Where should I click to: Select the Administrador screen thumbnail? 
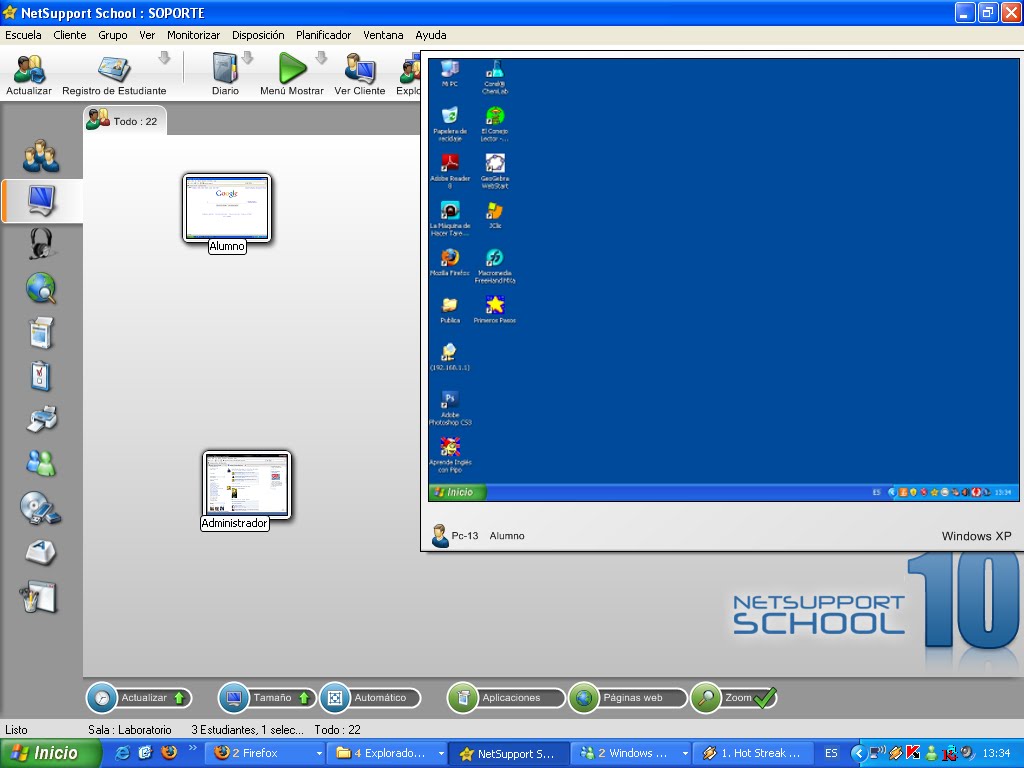[247, 484]
